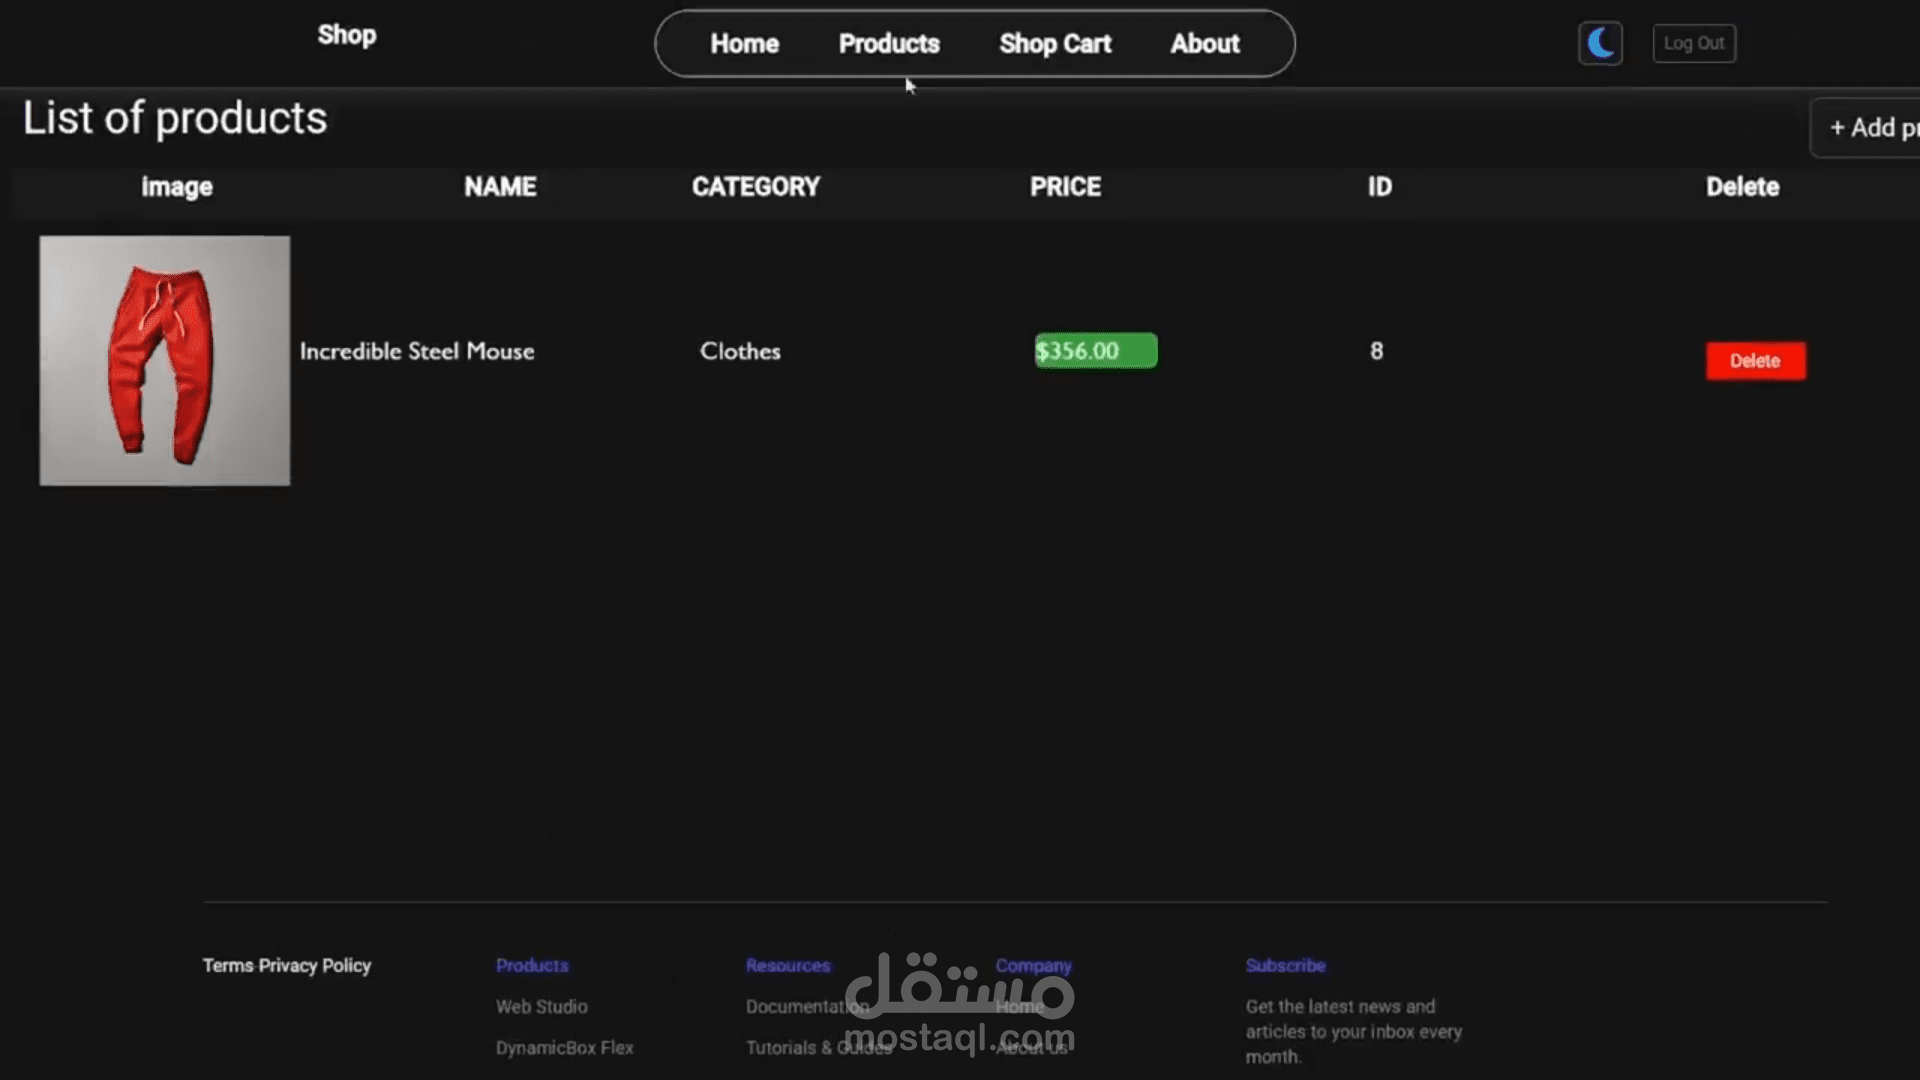1920x1080 pixels.
Task: Click the CATEGORY column header
Action: 755,187
